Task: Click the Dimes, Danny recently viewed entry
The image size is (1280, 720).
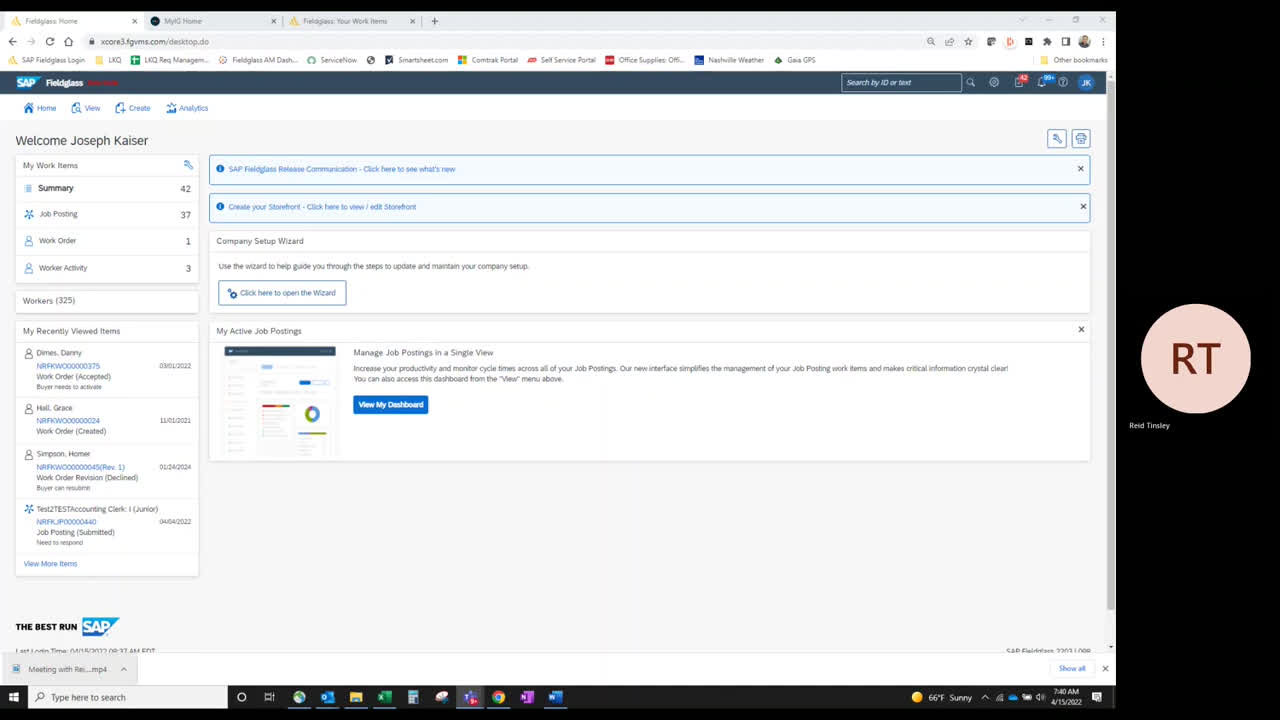Action: point(59,353)
